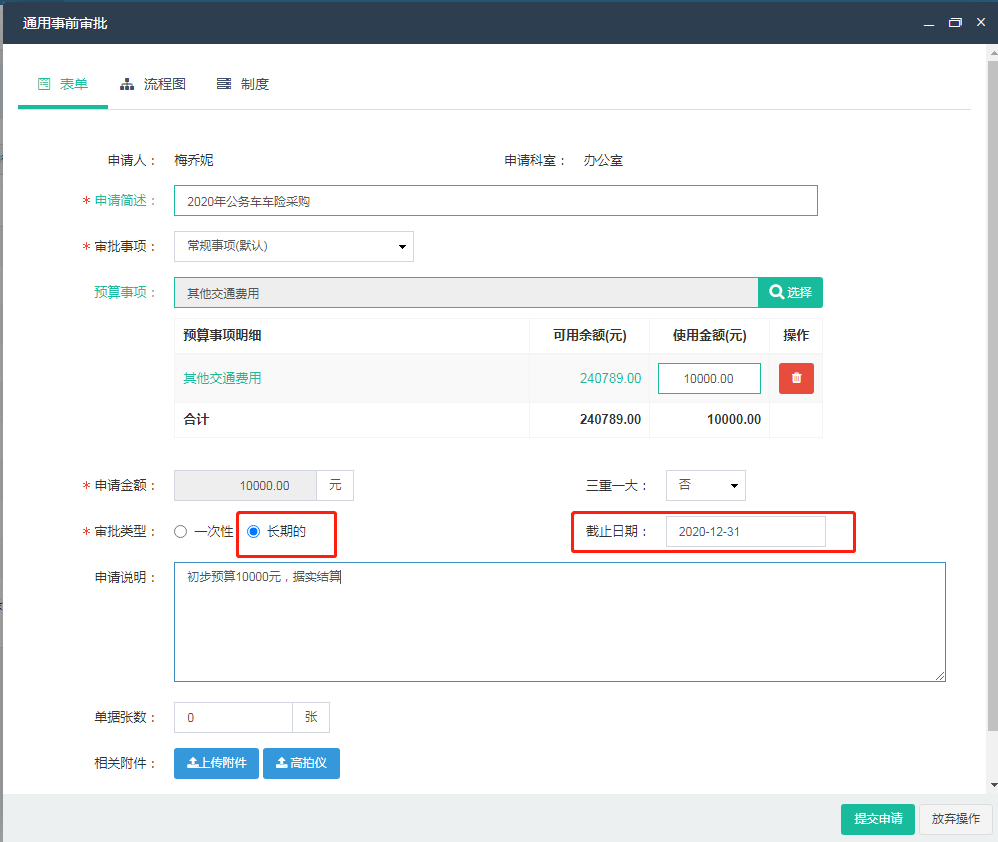Delete the 其他交通费用 budget row
Viewport: 998px width, 842px height.
(796, 379)
